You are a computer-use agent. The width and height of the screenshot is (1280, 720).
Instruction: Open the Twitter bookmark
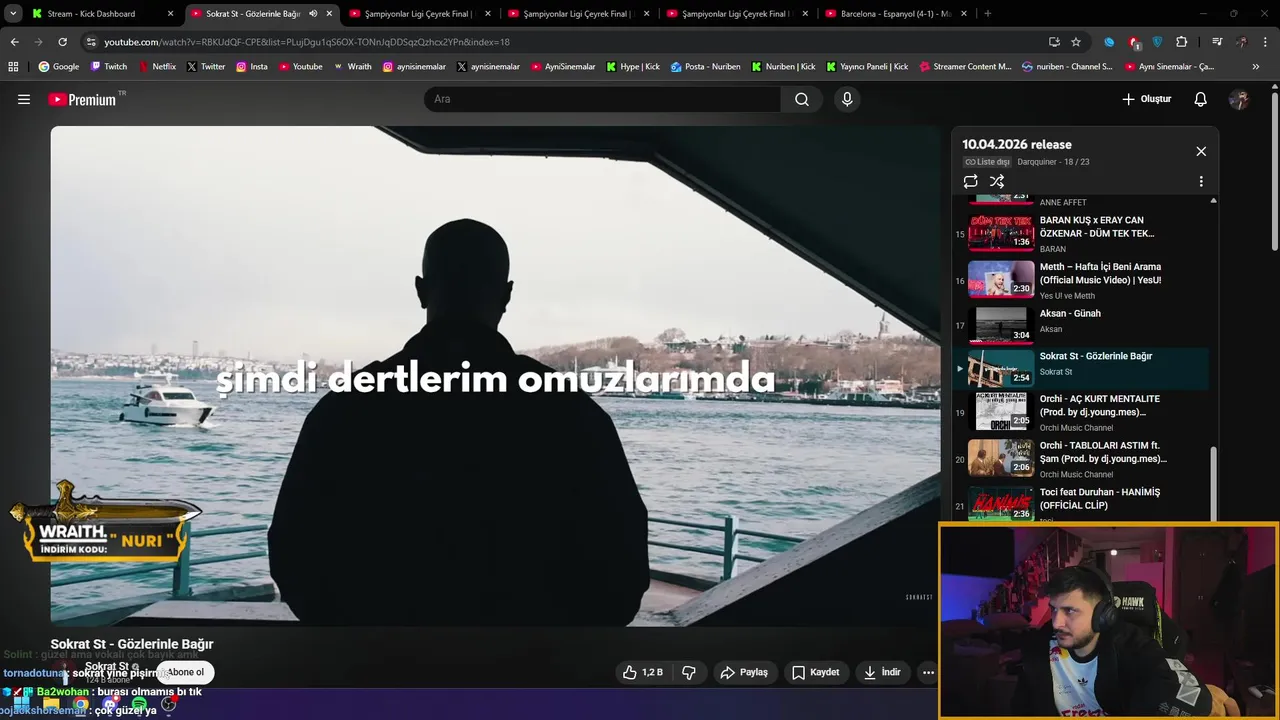tap(206, 67)
